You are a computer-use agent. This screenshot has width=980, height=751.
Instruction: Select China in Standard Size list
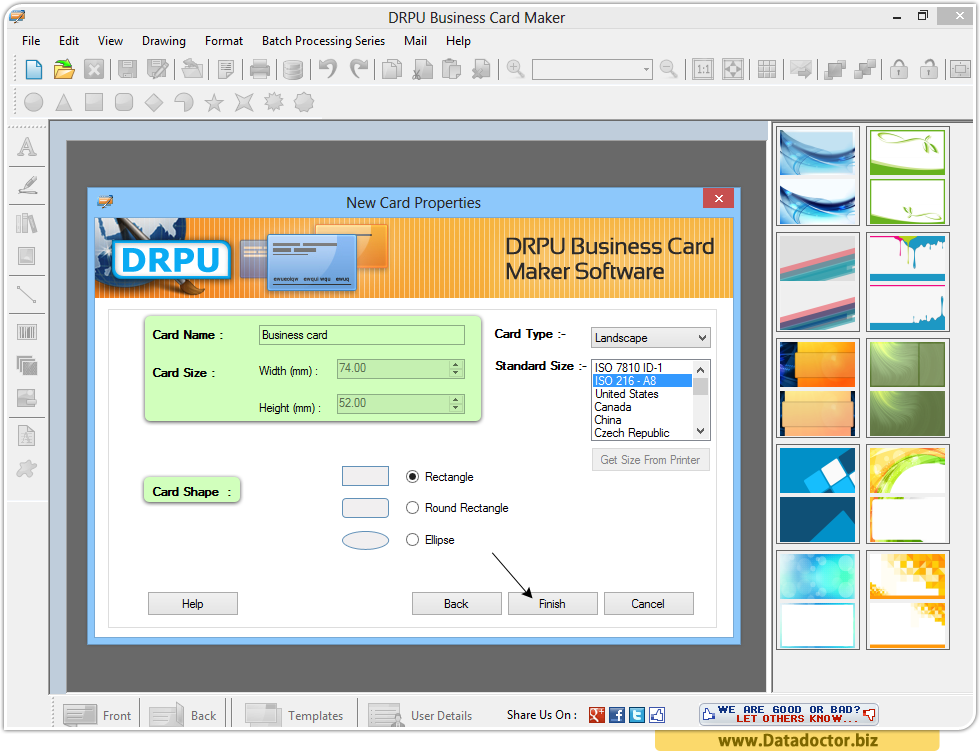pyautogui.click(x=642, y=420)
